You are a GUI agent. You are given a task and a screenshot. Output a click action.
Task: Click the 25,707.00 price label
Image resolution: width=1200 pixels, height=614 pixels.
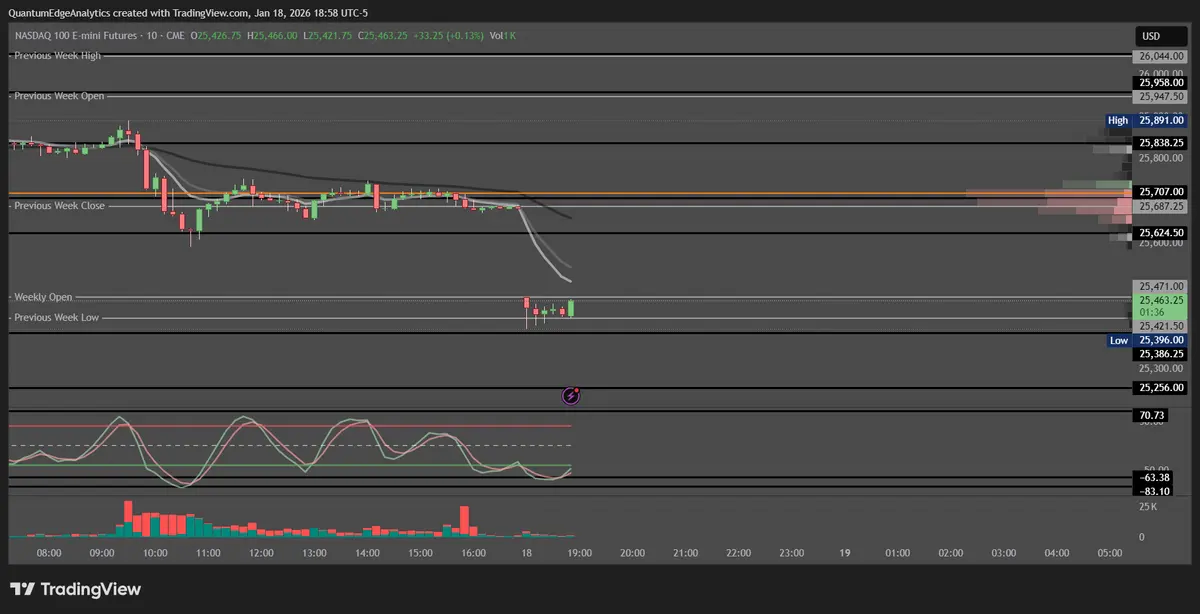pyautogui.click(x=1160, y=191)
